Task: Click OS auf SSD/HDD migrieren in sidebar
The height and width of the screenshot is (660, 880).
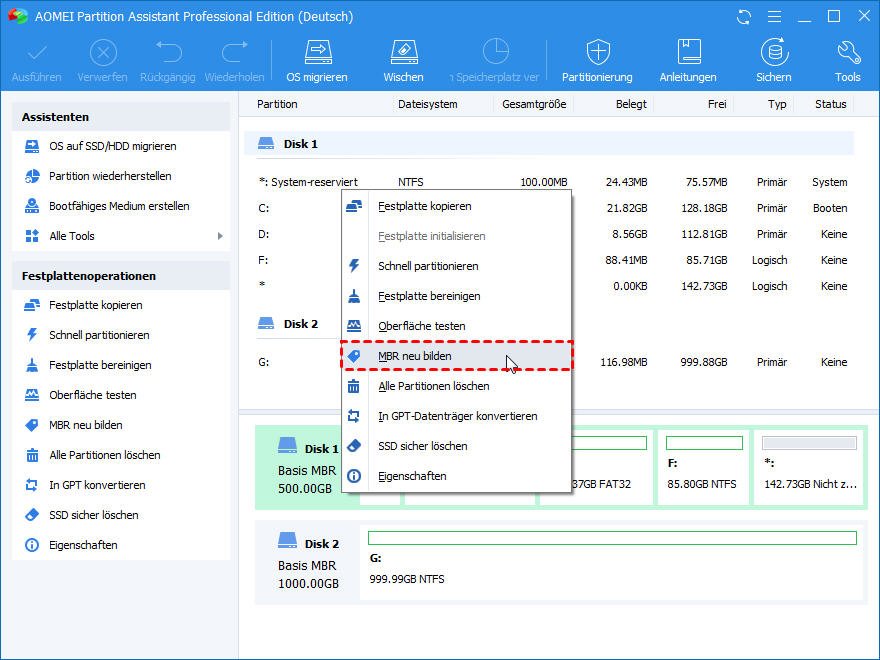Action: coord(112,146)
